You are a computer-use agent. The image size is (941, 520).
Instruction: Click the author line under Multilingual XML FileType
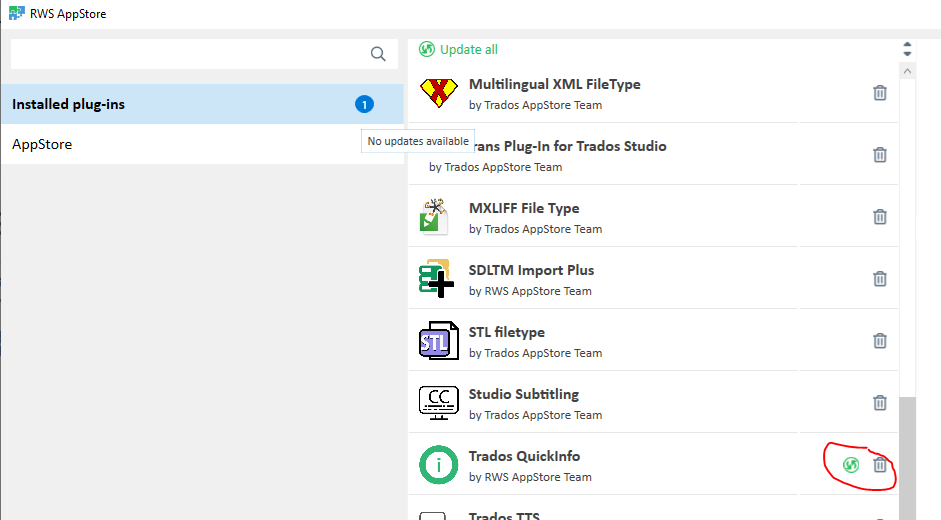click(x=535, y=105)
